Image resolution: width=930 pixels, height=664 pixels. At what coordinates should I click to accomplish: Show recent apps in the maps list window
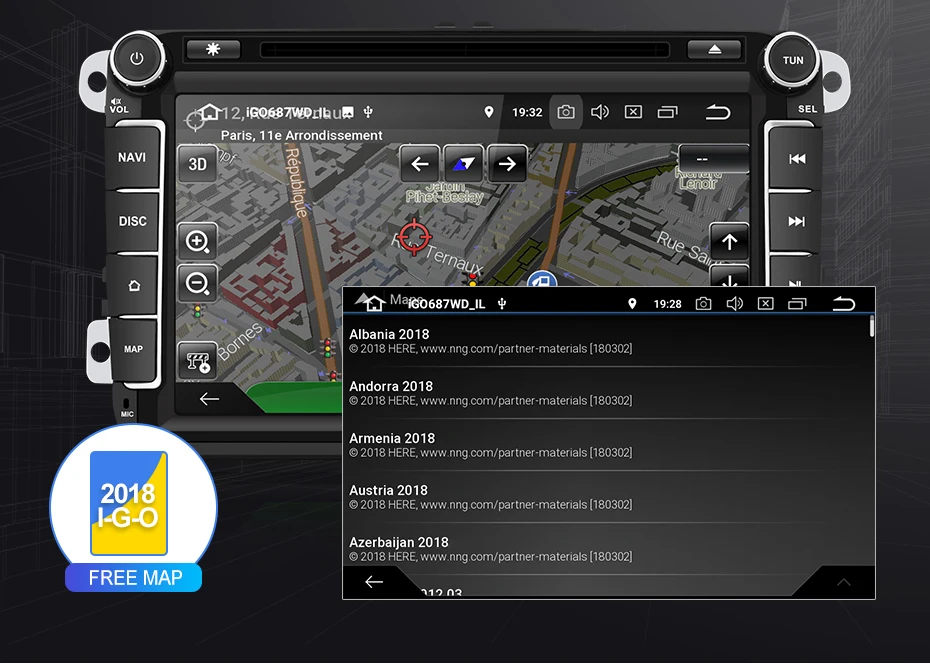coord(797,304)
